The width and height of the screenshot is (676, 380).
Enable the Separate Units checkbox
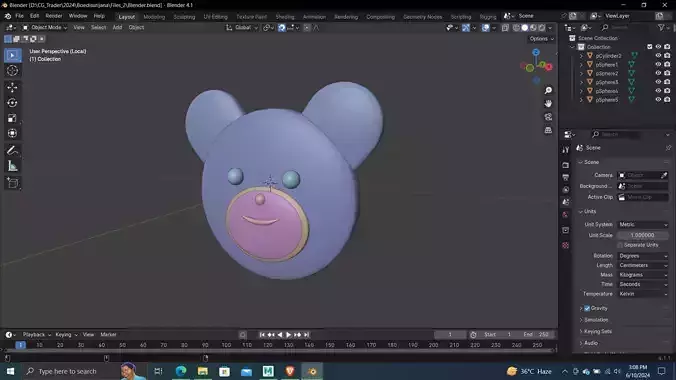(620, 245)
